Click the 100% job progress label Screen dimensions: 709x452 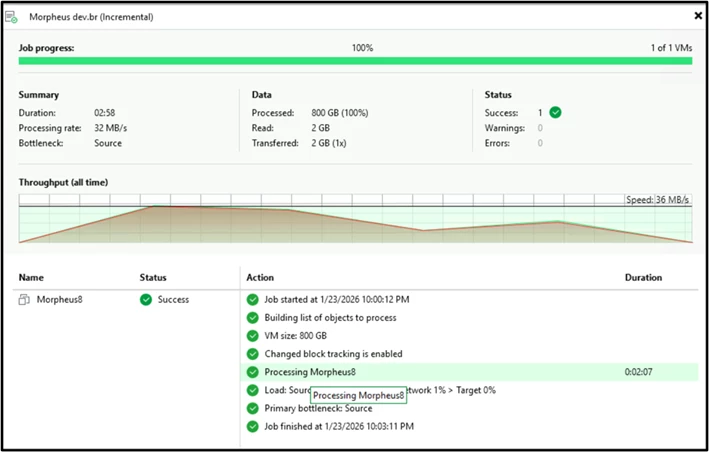pyautogui.click(x=363, y=48)
